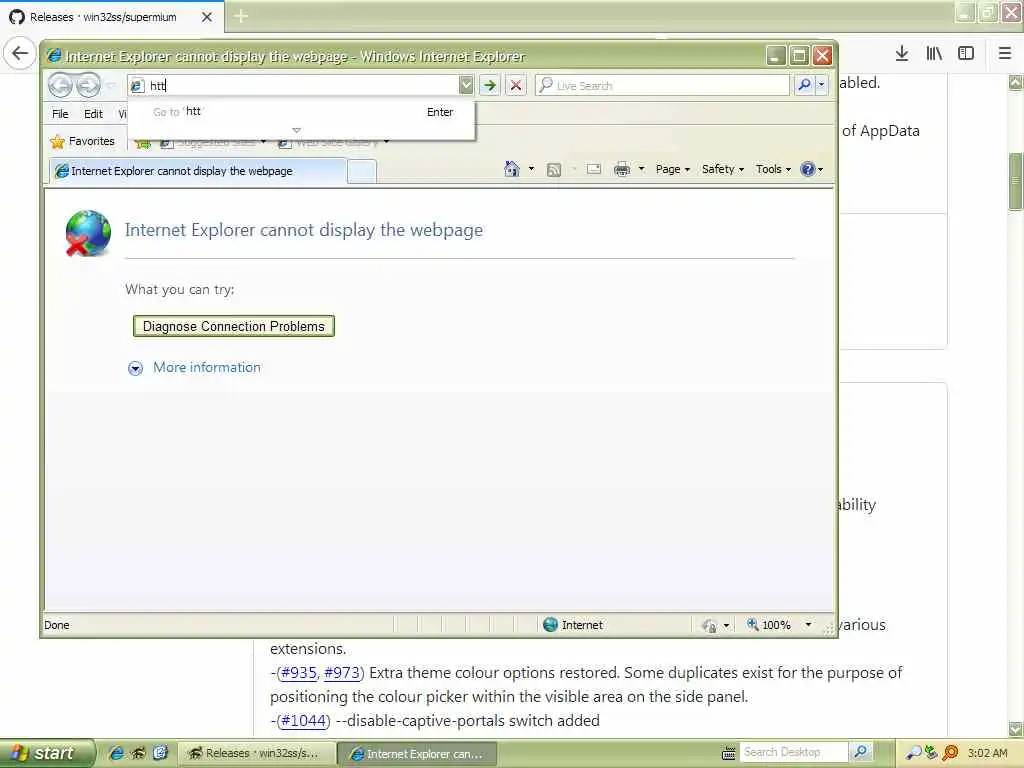The image size is (1024, 768).
Task: Toggle the sidebar icon in background browser
Action: pyautogui.click(x=966, y=53)
